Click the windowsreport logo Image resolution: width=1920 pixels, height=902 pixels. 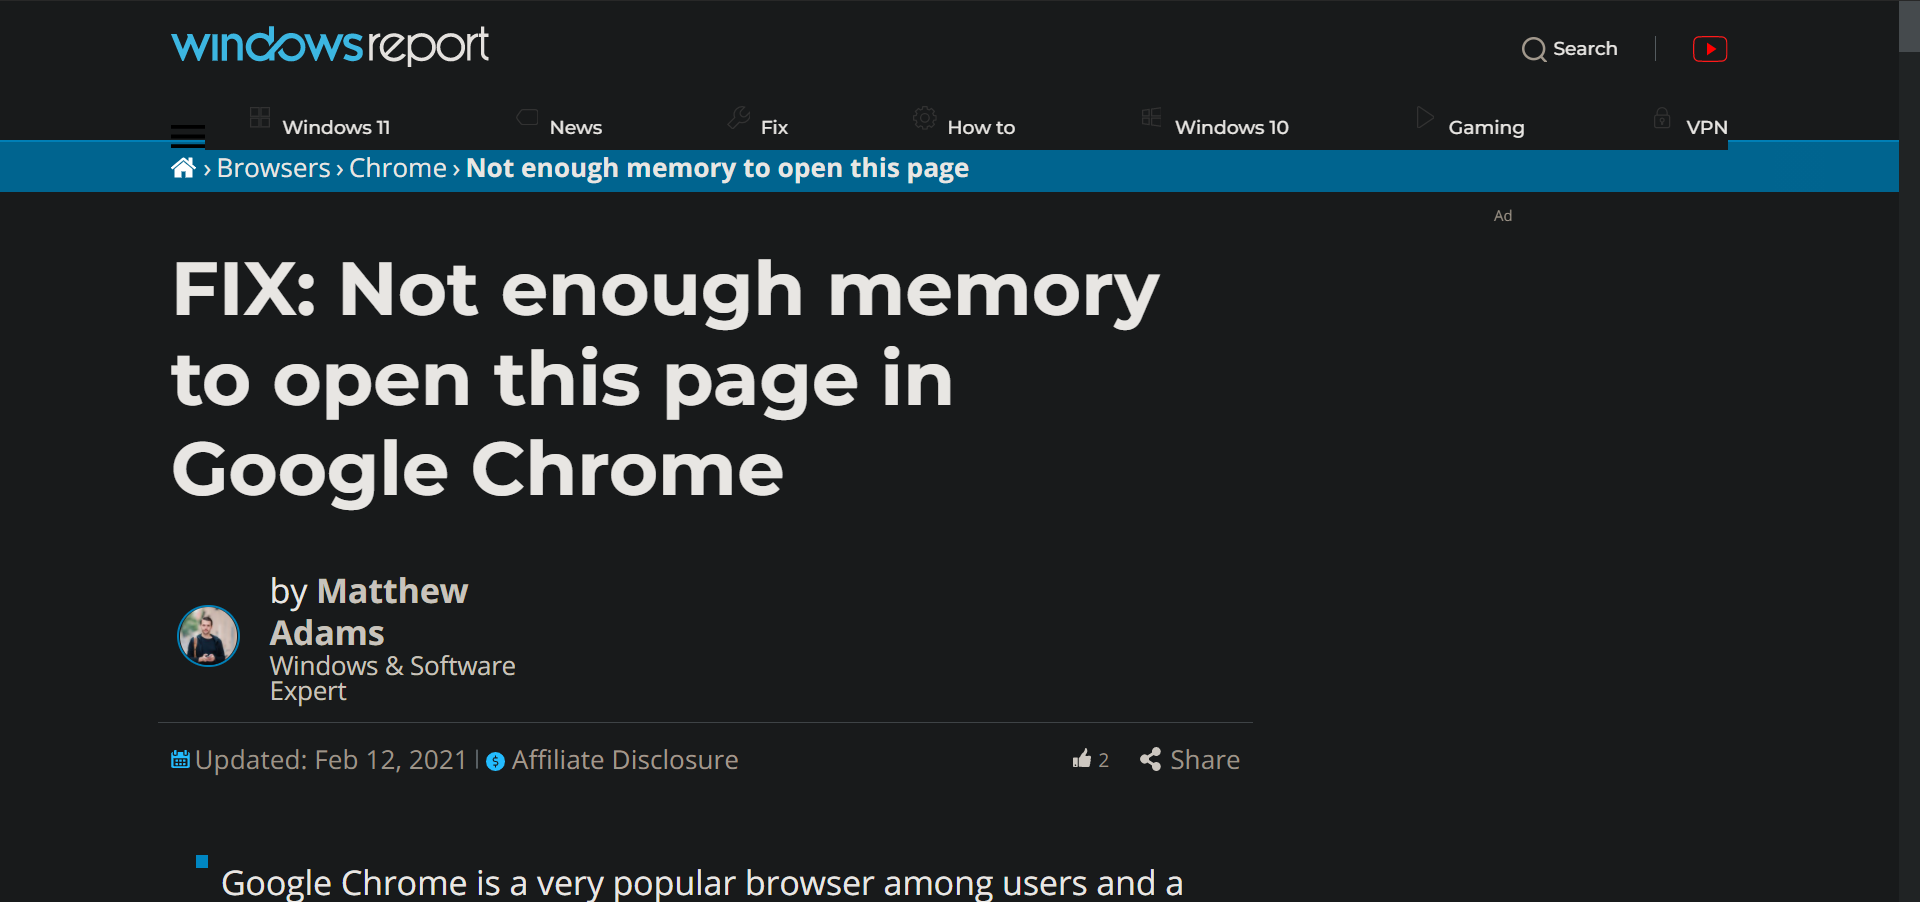330,45
